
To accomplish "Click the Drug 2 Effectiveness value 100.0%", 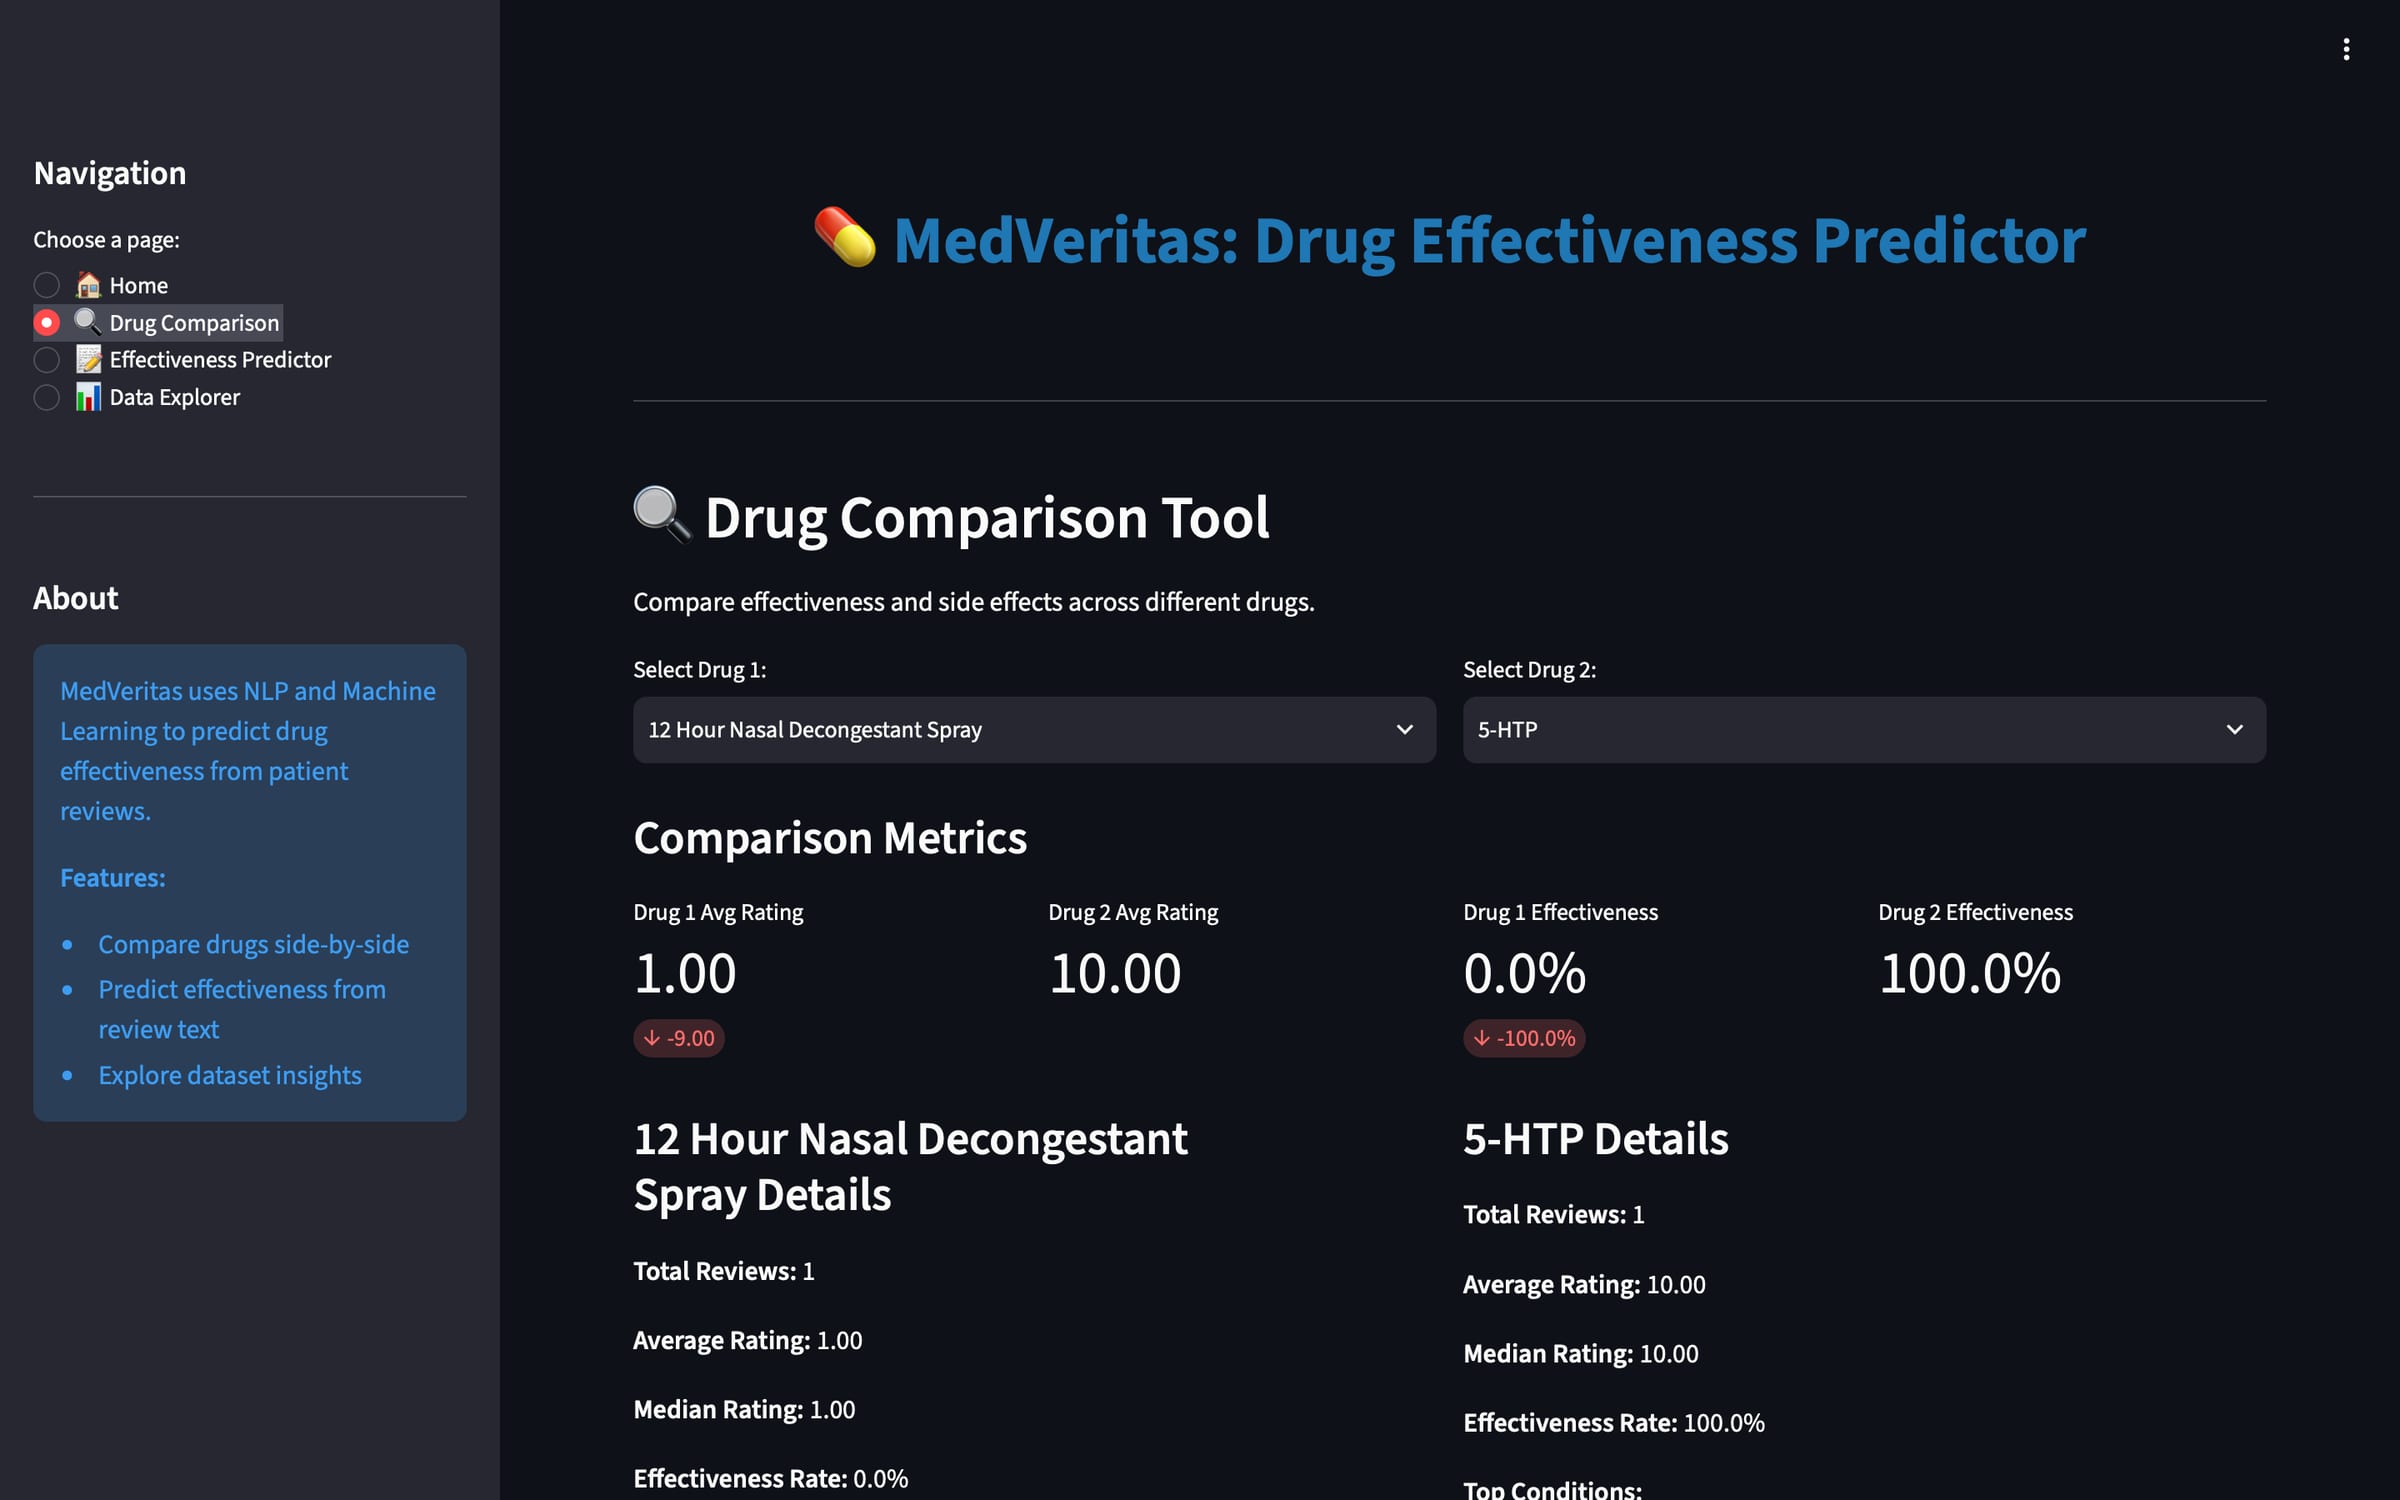I will (1970, 973).
